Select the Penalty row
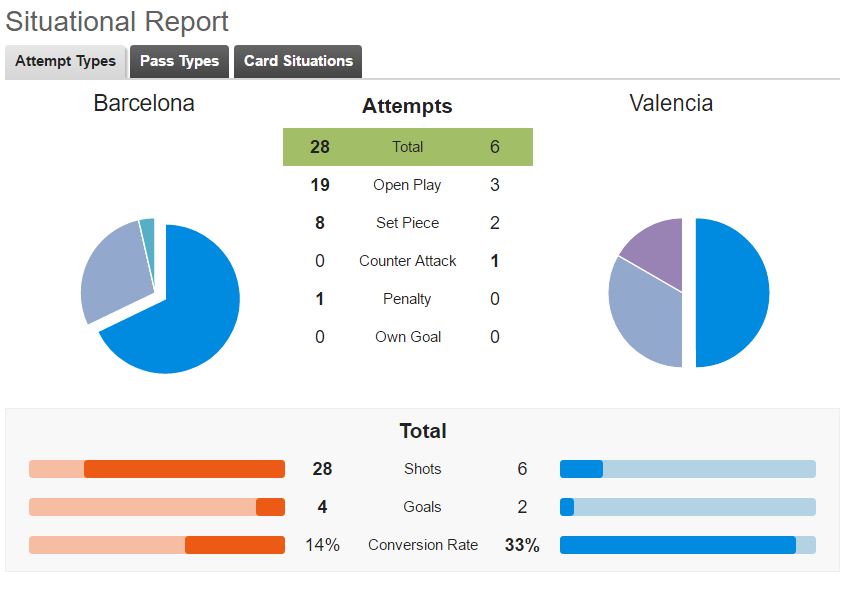The image size is (852, 590). [x=408, y=299]
